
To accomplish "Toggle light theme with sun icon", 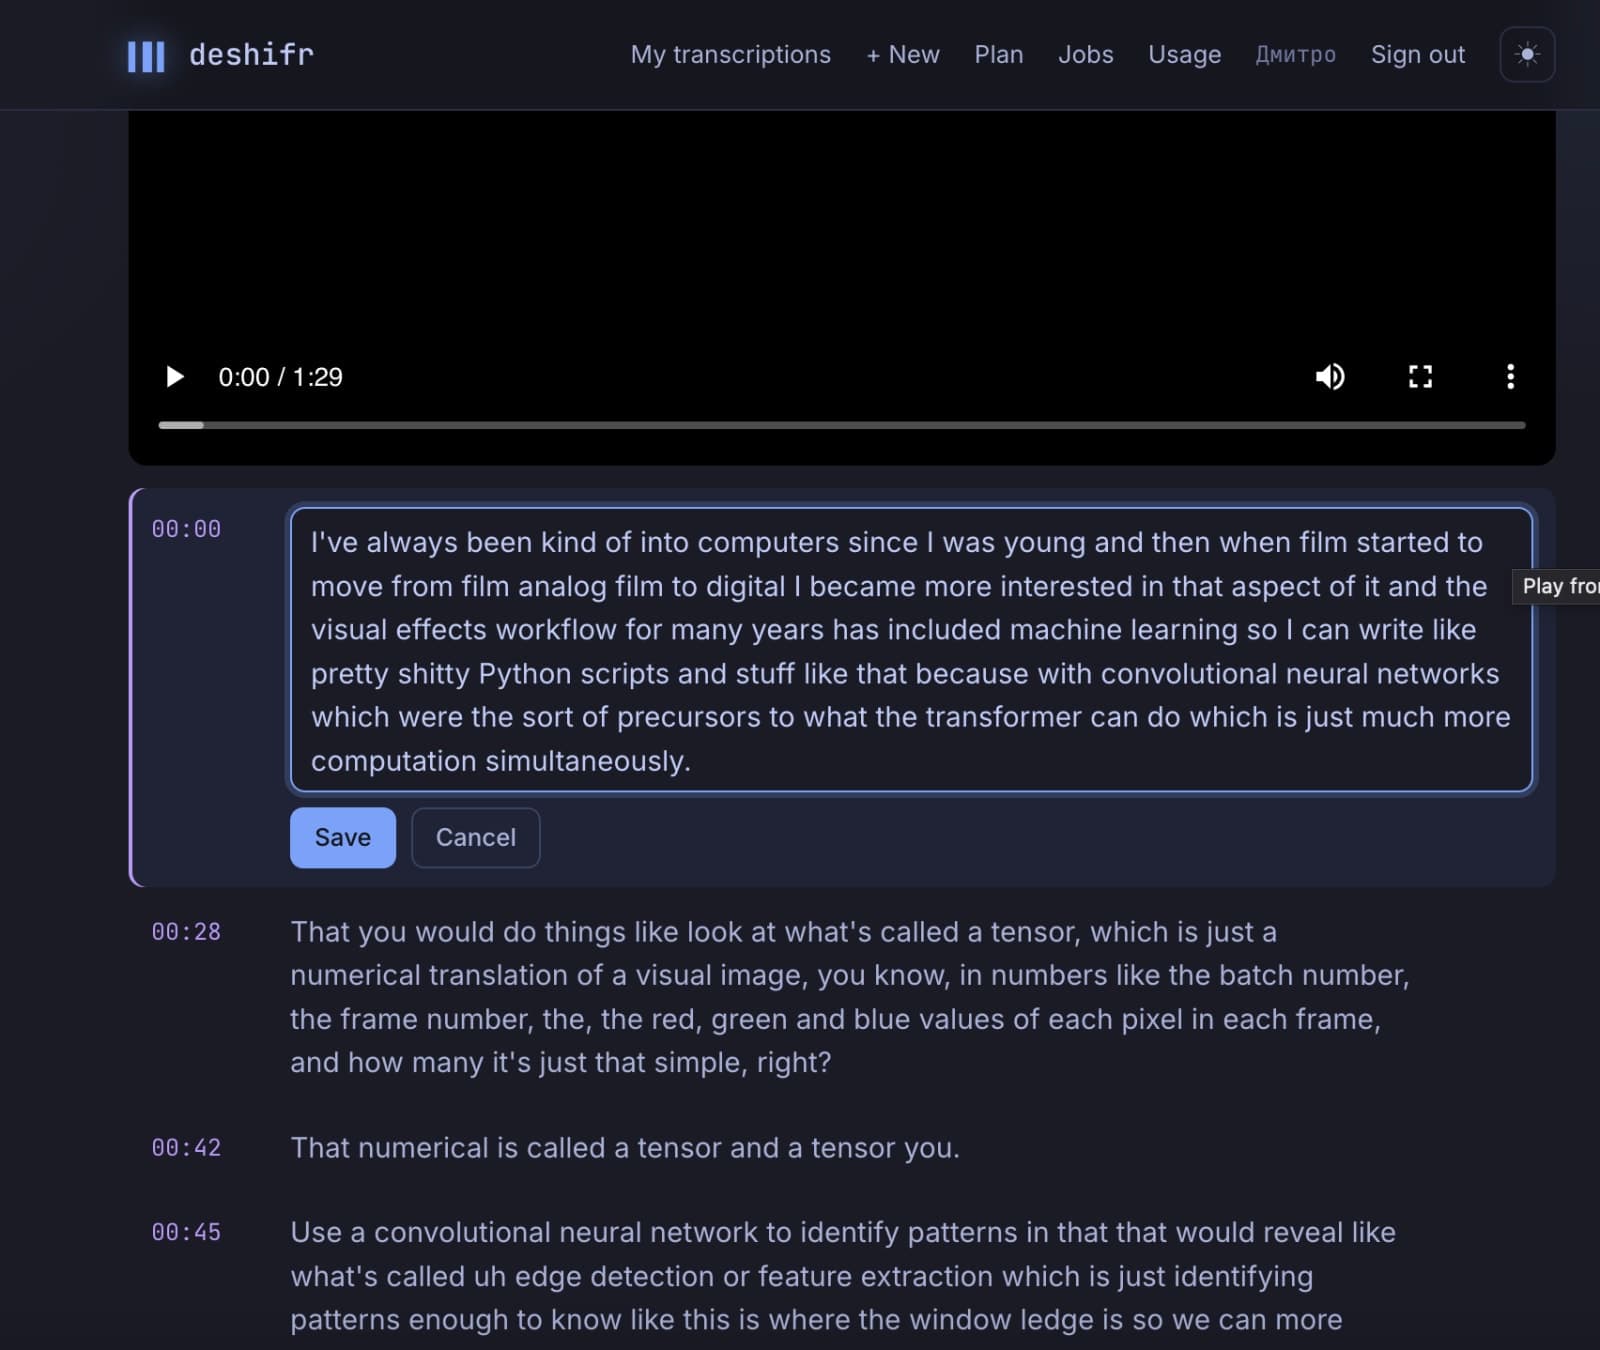I will click(1527, 54).
